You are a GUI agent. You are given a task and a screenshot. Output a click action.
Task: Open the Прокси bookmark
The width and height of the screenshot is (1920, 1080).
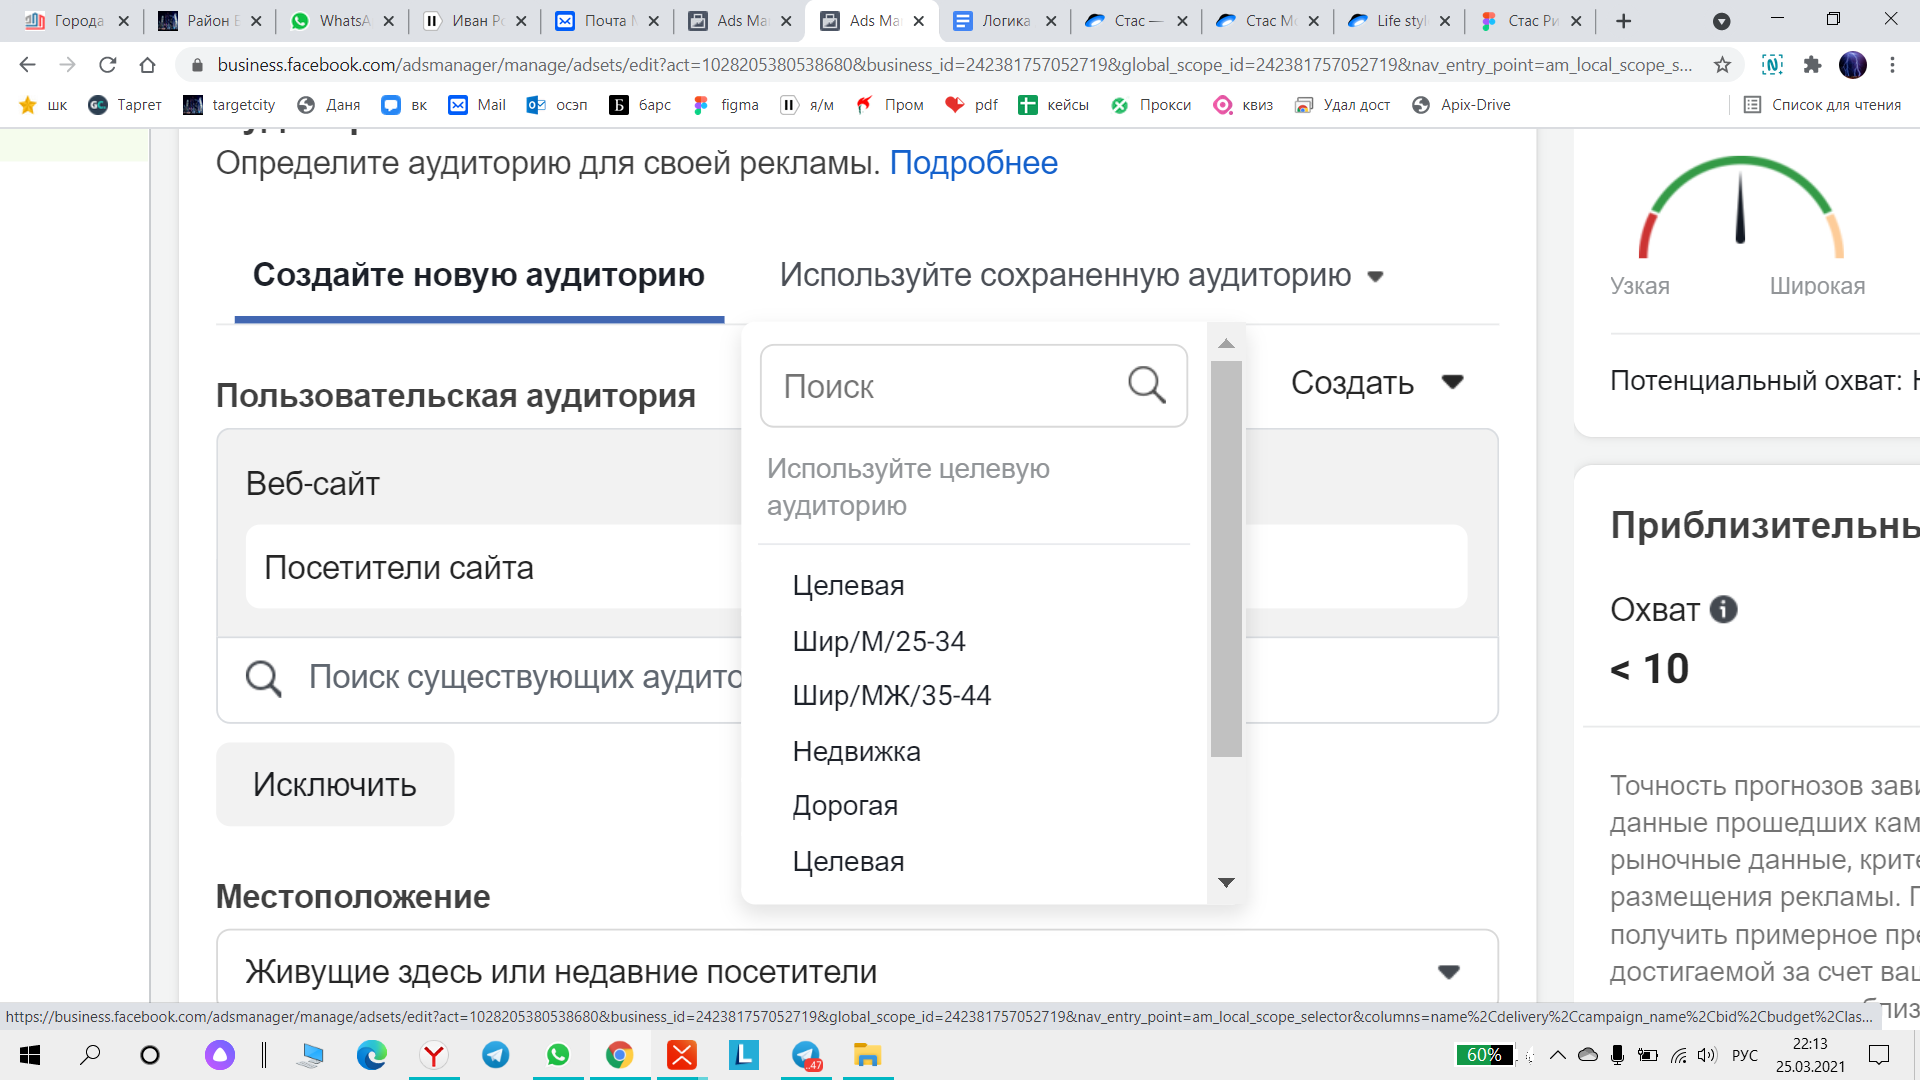click(1151, 105)
